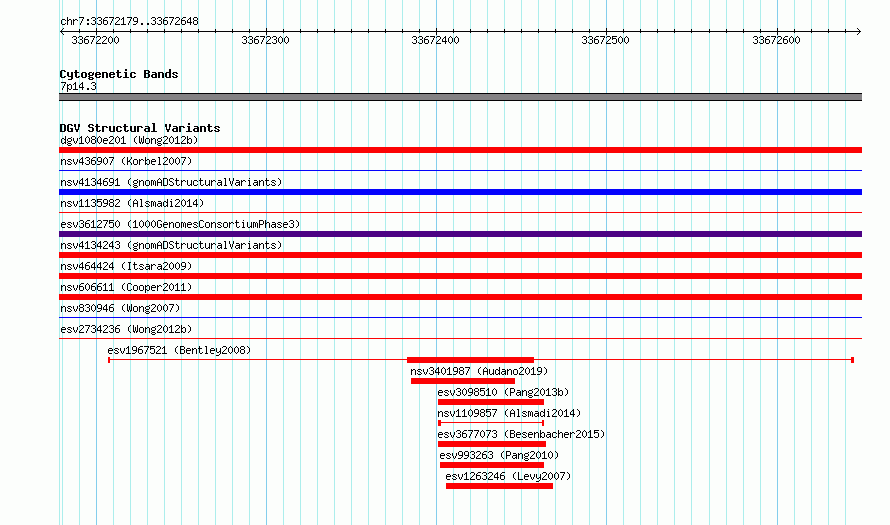Click the 33672600 ruler tick label
The width and height of the screenshot is (890, 525).
pyautogui.click(x=776, y=40)
